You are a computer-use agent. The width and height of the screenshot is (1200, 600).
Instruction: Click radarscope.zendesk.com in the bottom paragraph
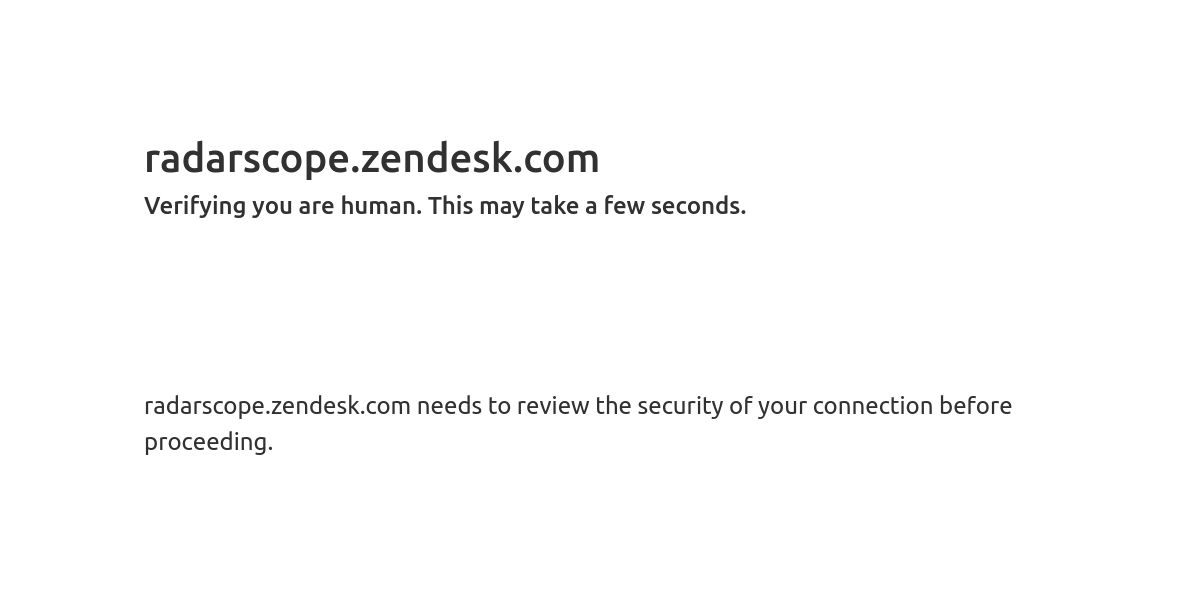point(277,406)
